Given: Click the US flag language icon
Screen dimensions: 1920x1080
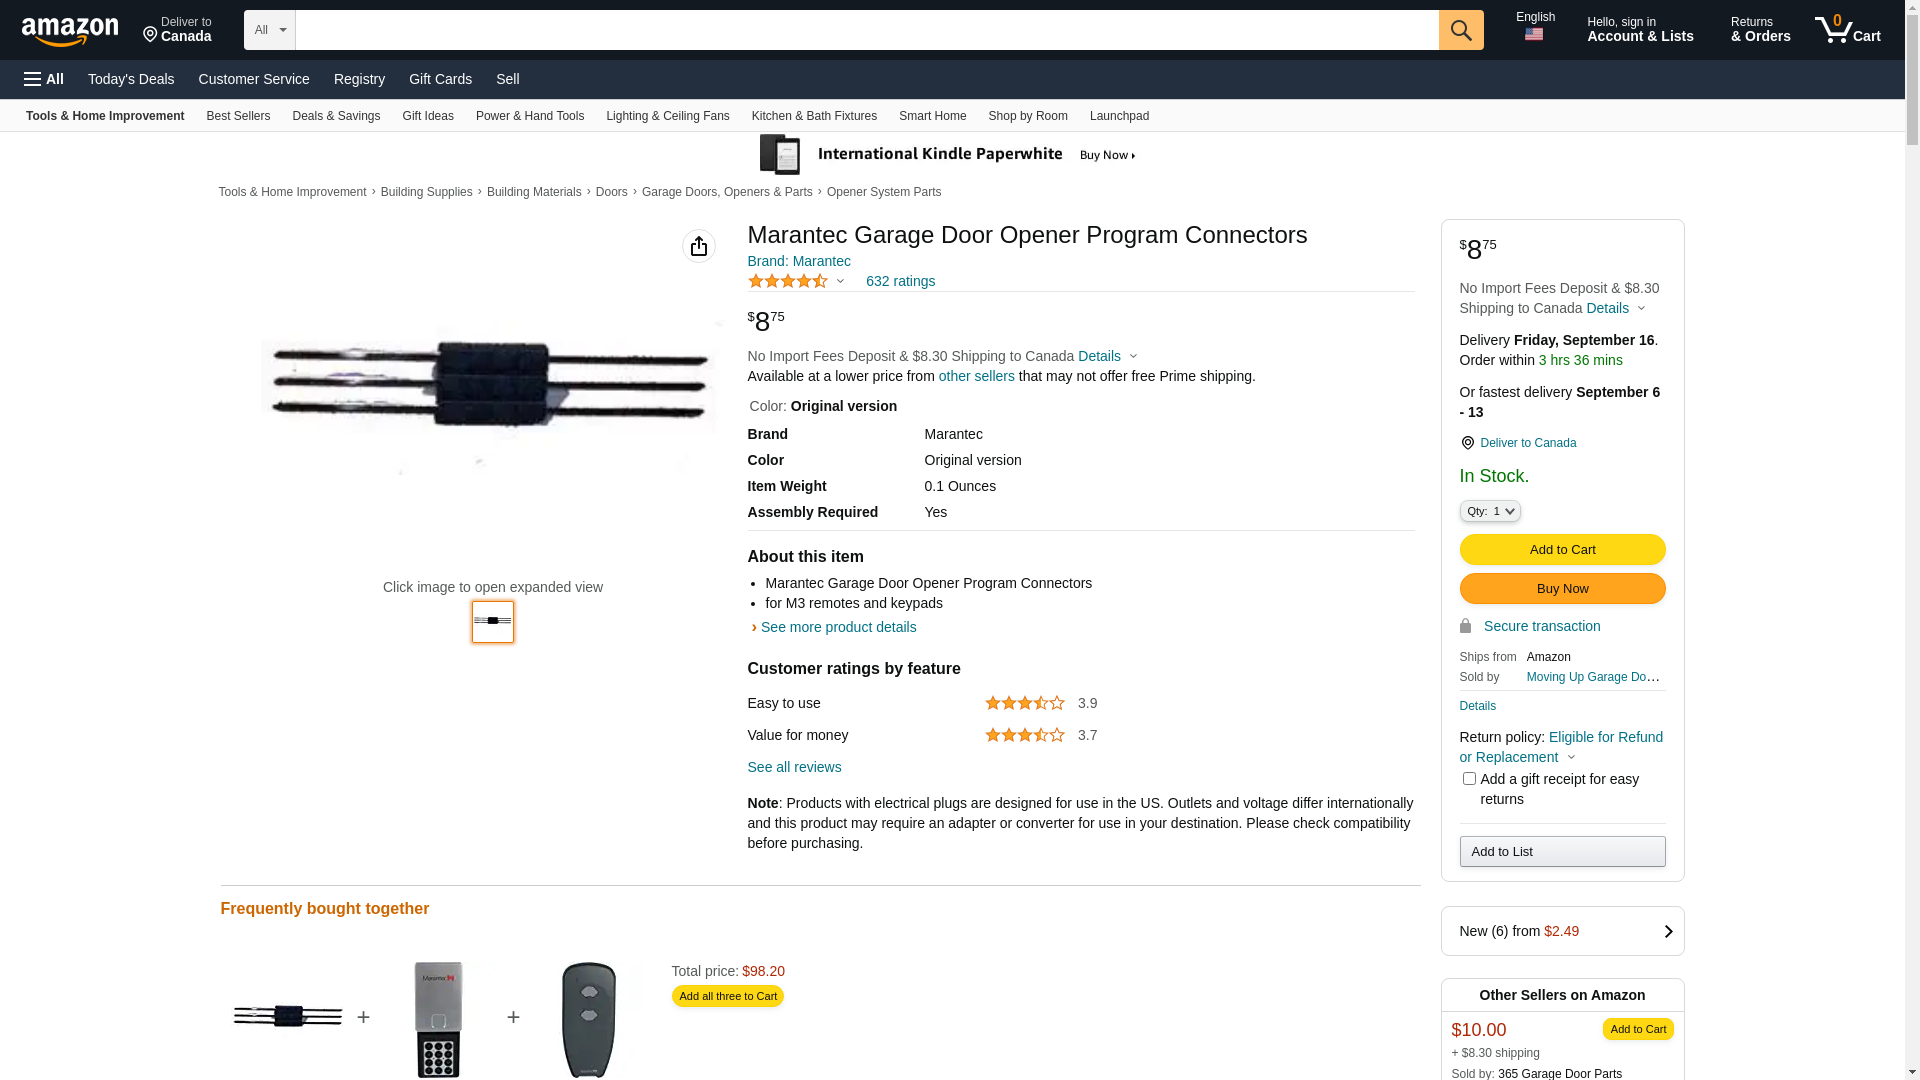Looking at the screenshot, I should coord(1534,35).
